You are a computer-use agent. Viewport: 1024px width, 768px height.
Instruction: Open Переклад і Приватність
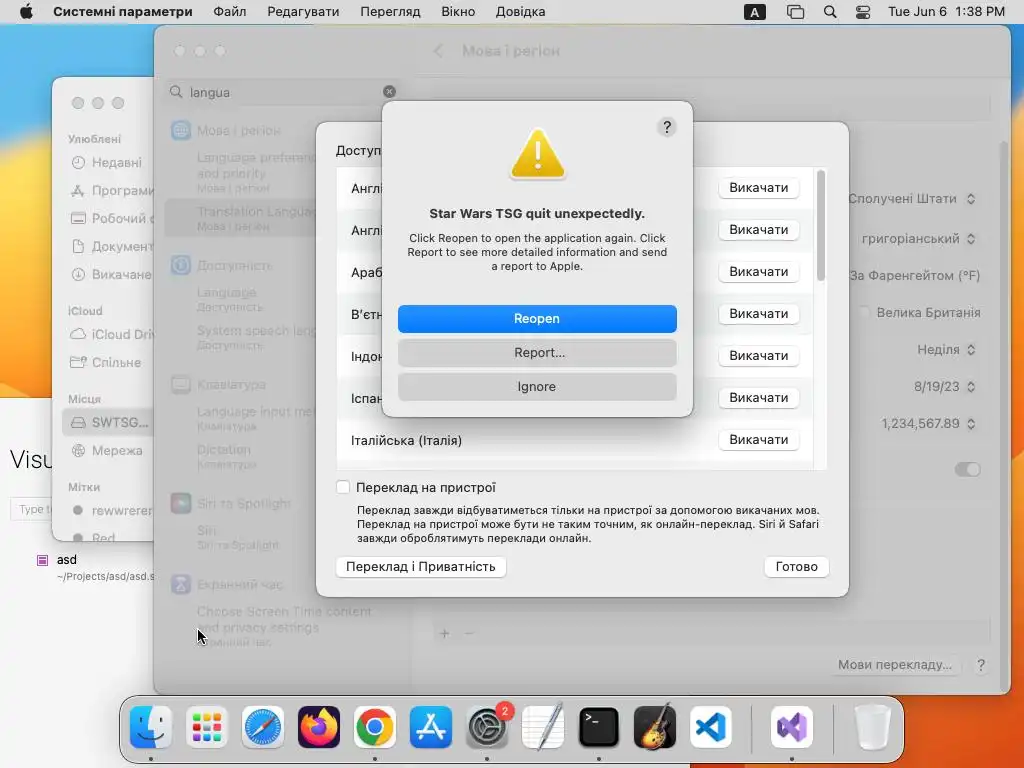click(421, 566)
